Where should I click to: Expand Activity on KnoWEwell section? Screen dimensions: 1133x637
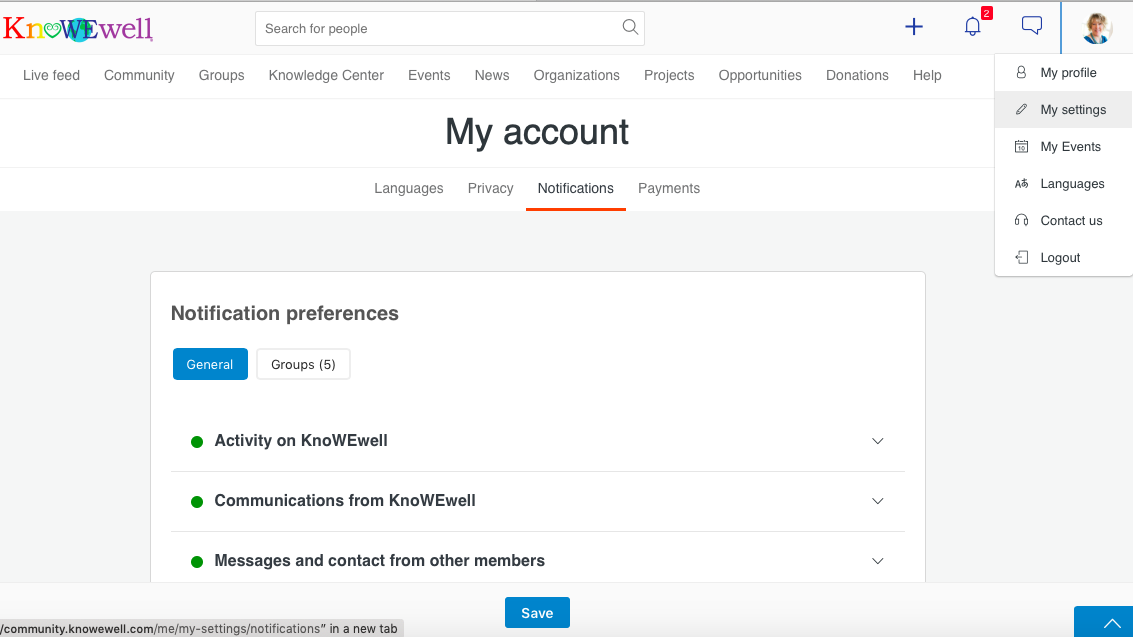coord(877,441)
